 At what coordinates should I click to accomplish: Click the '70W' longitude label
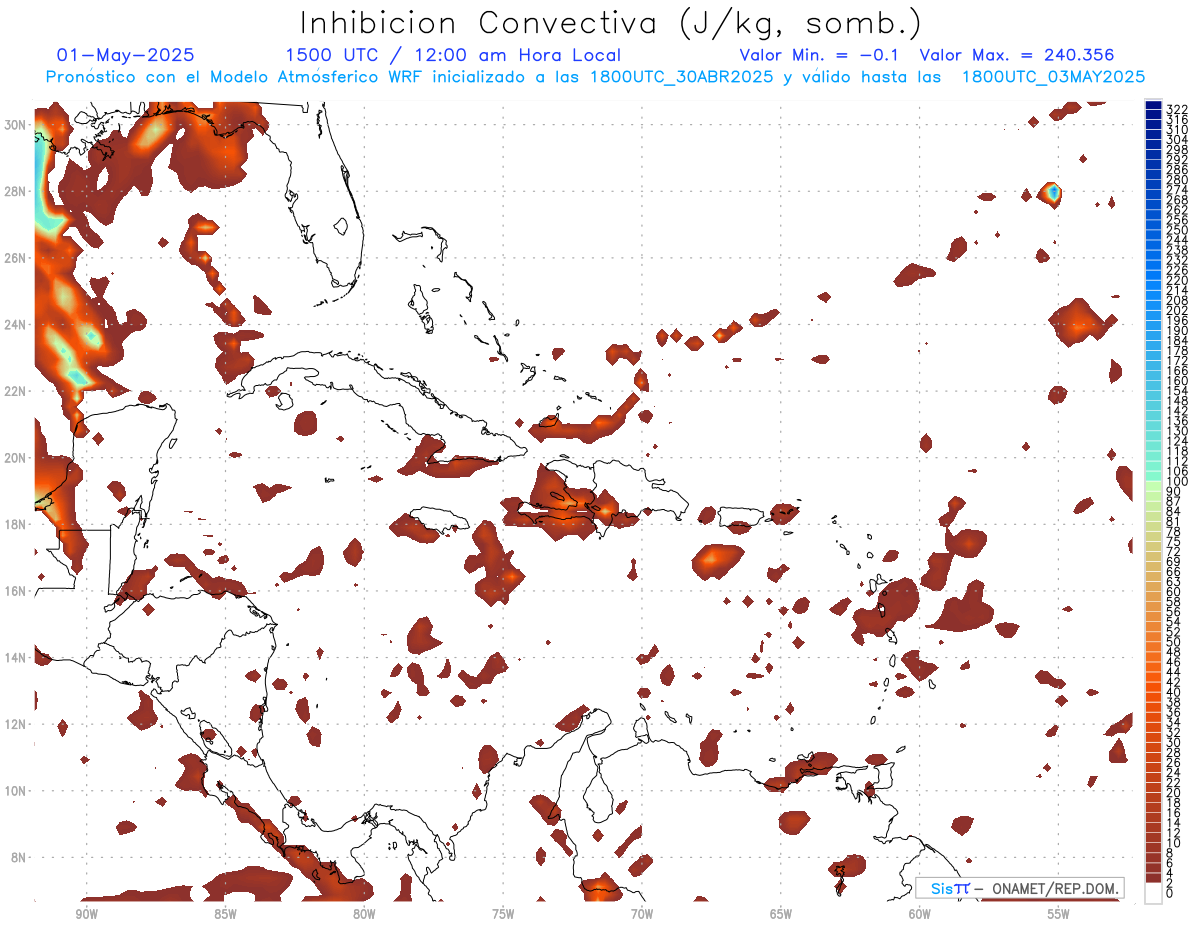[642, 914]
